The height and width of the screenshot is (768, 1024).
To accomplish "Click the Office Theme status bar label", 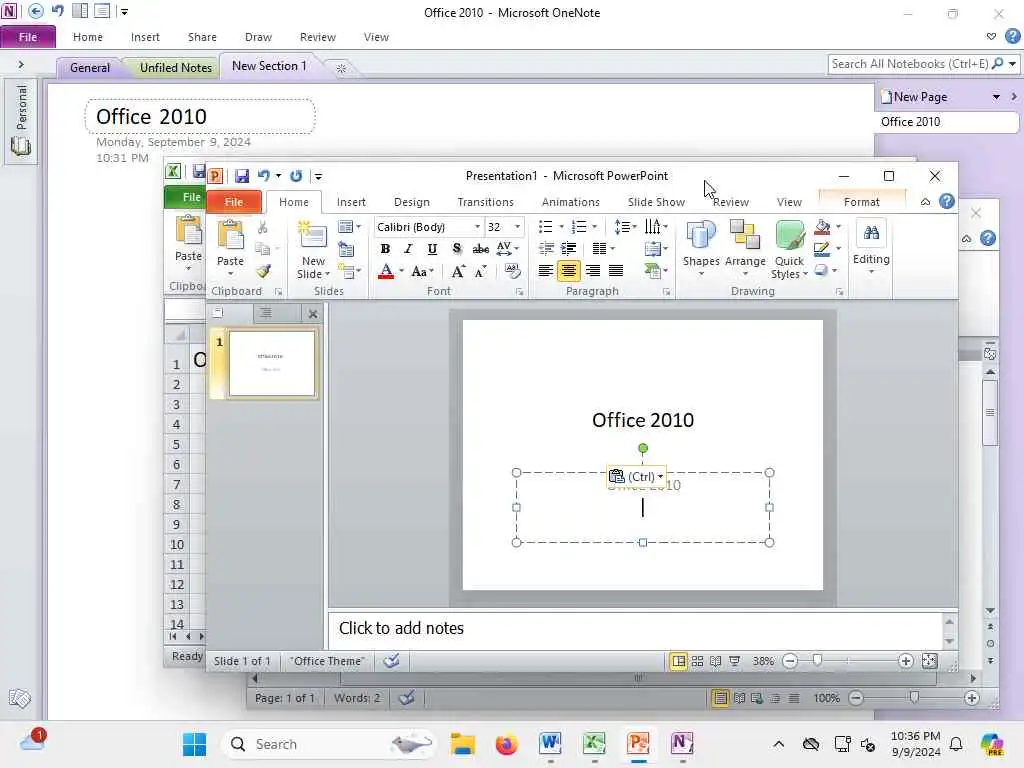I will 327,661.
